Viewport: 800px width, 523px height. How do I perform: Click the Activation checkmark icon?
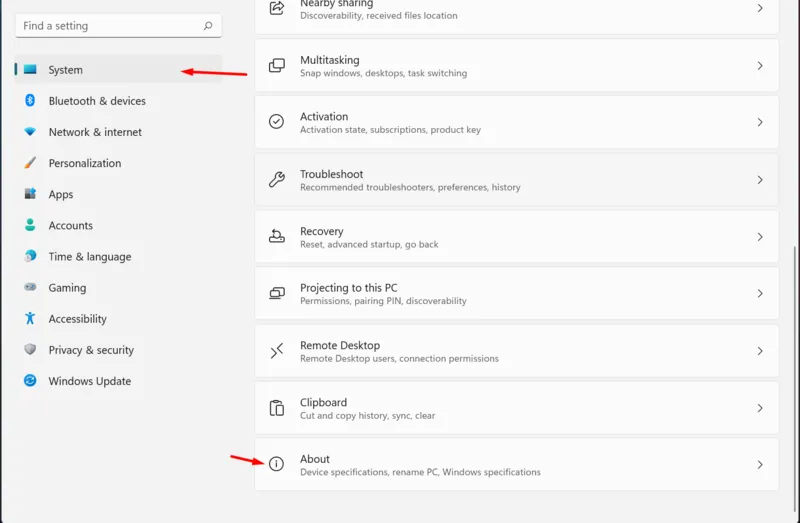point(277,122)
